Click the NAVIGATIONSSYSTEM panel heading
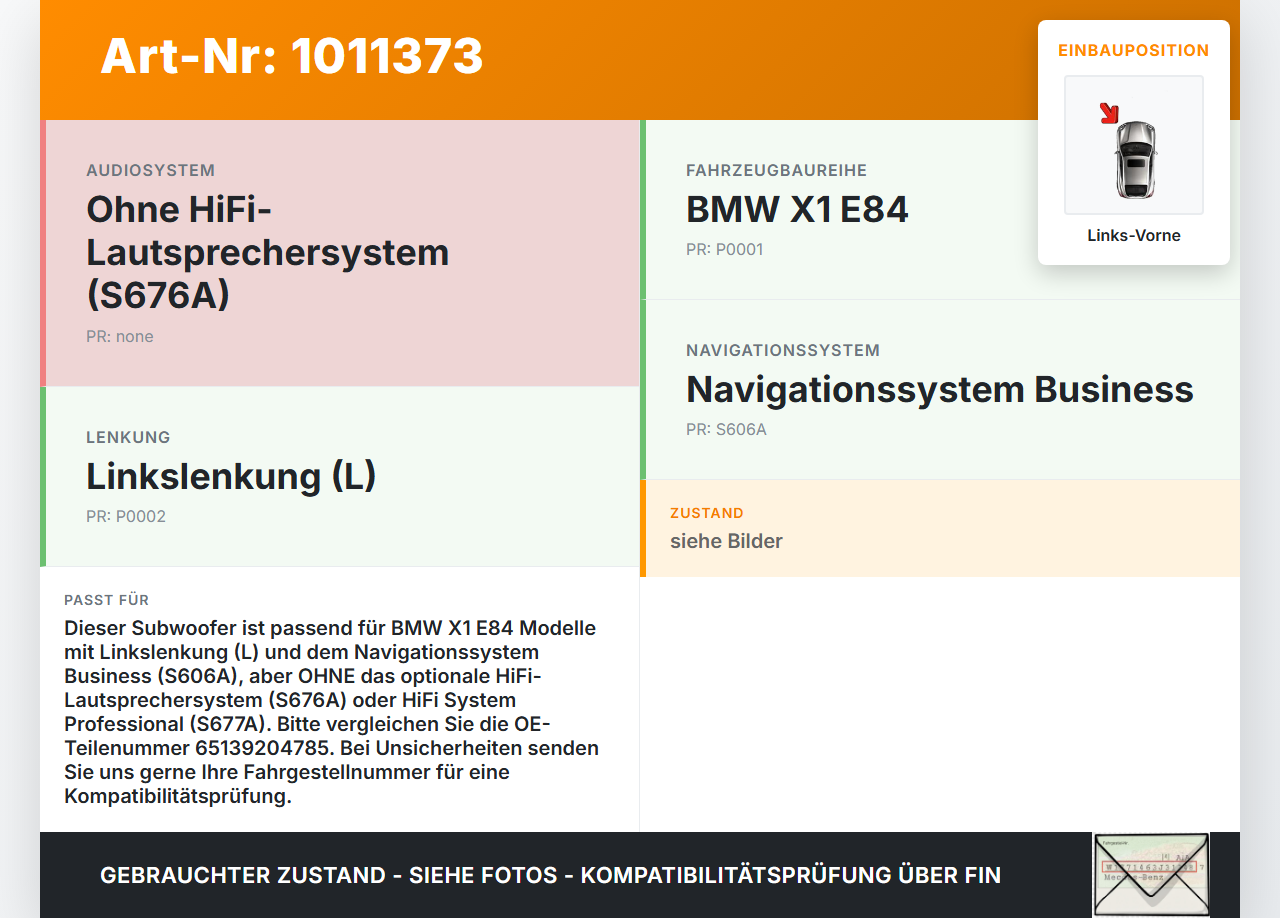The width and height of the screenshot is (1280, 918). click(x=782, y=350)
